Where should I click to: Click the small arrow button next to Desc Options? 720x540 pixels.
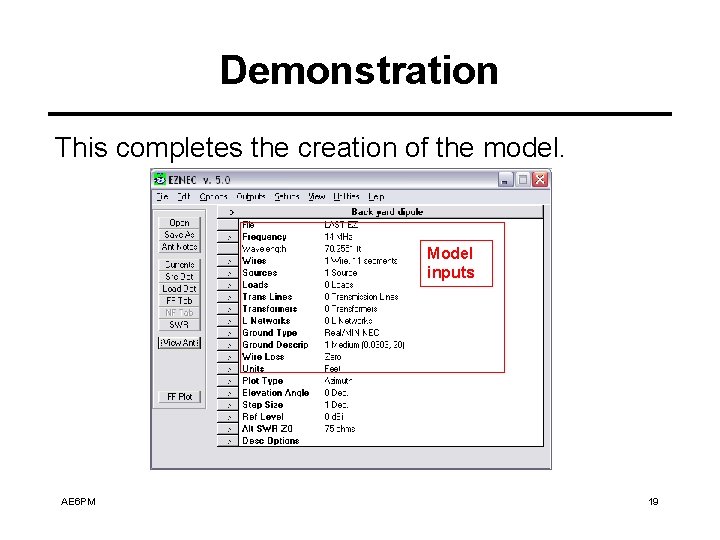(x=228, y=440)
